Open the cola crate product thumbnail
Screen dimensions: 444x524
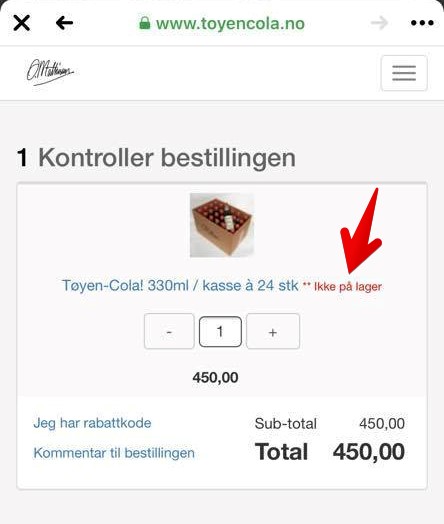click(x=222, y=225)
